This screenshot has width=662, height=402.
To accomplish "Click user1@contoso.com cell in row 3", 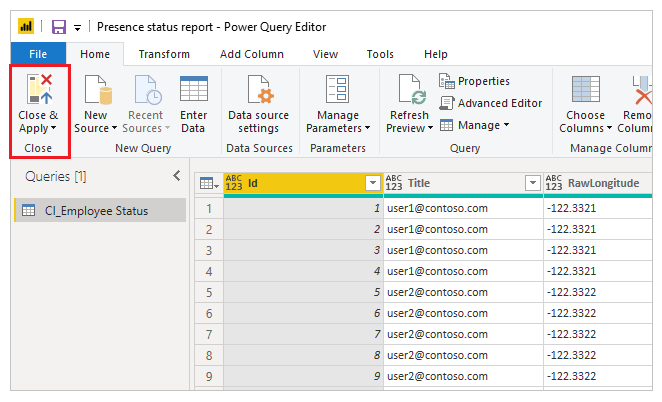I will click(463, 250).
